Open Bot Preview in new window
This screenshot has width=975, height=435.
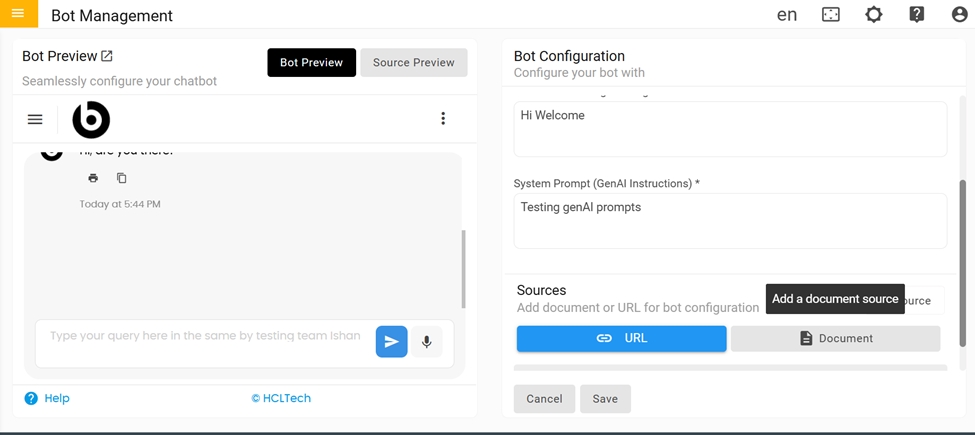pyautogui.click(x=107, y=56)
